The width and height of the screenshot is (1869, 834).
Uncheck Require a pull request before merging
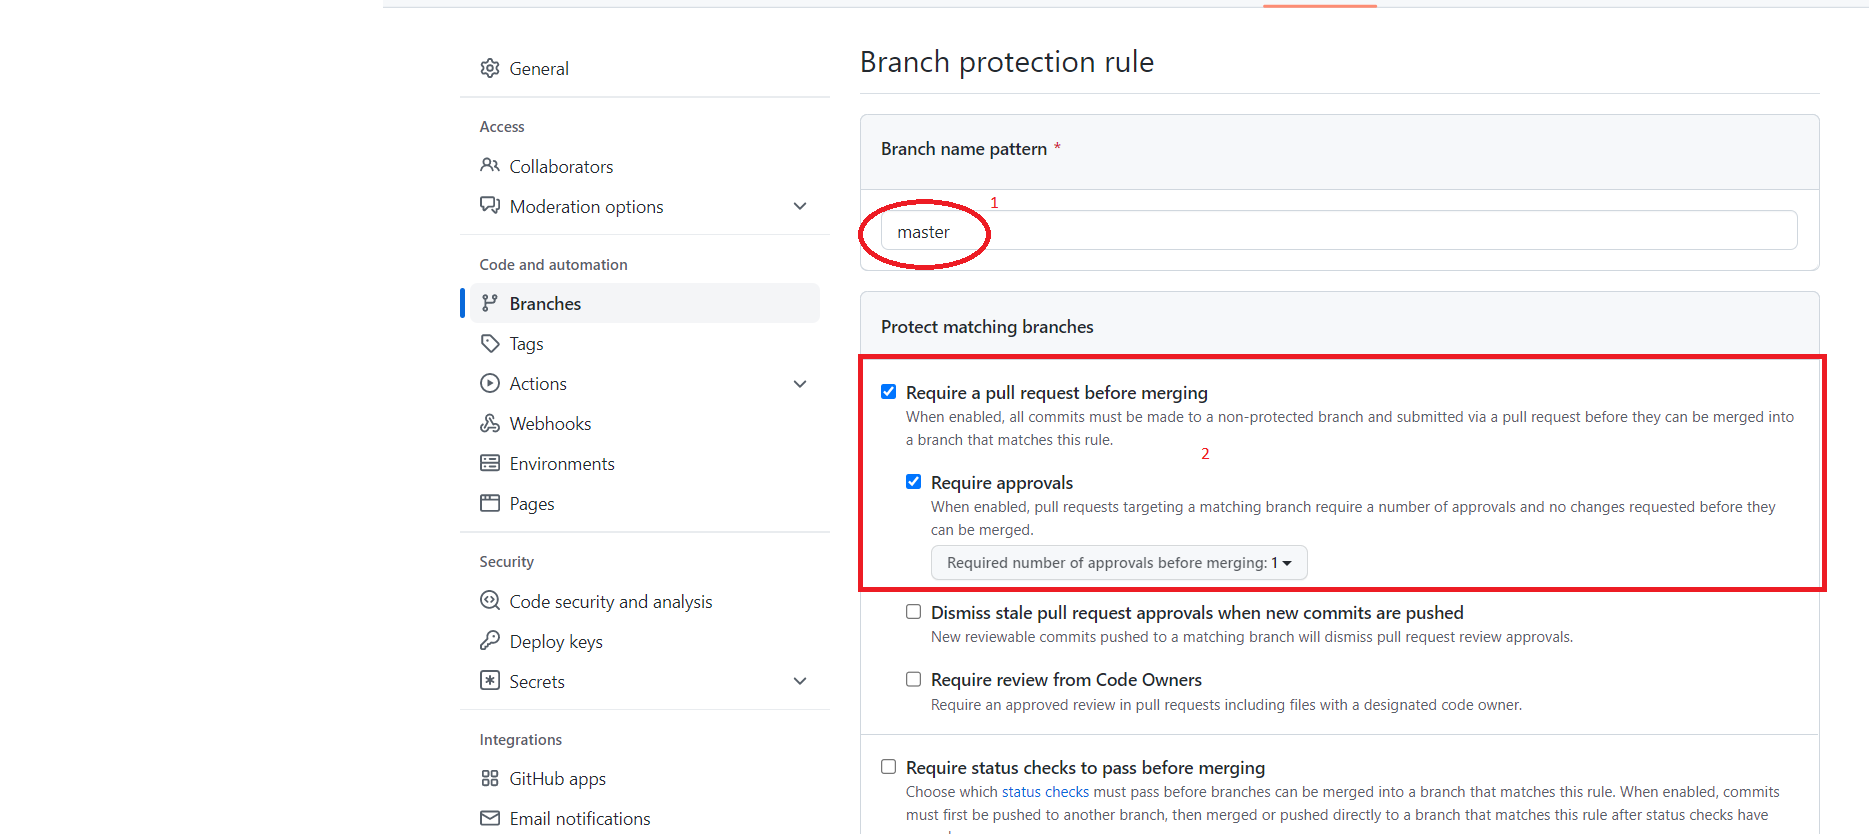(x=888, y=391)
